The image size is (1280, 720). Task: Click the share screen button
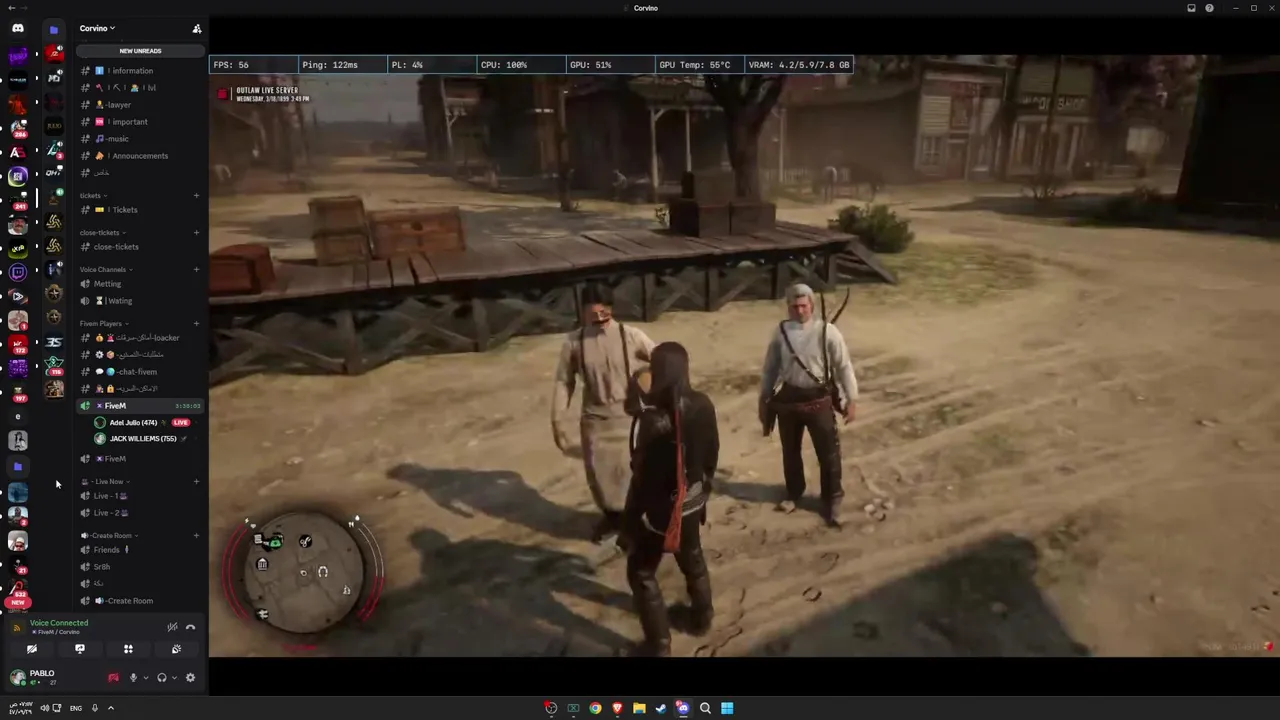pos(80,650)
